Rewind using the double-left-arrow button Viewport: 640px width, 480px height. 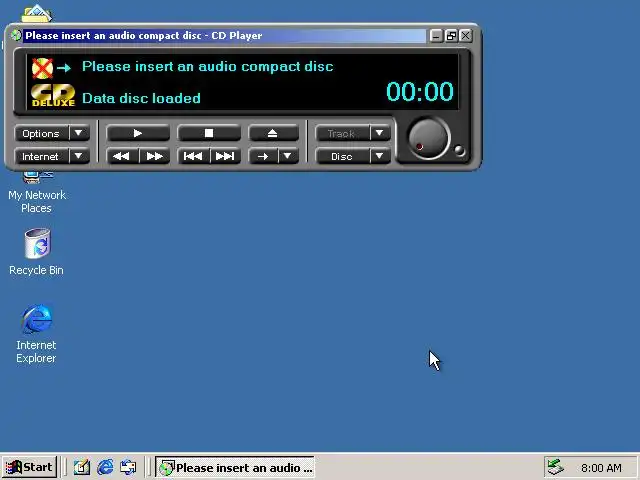(122, 156)
